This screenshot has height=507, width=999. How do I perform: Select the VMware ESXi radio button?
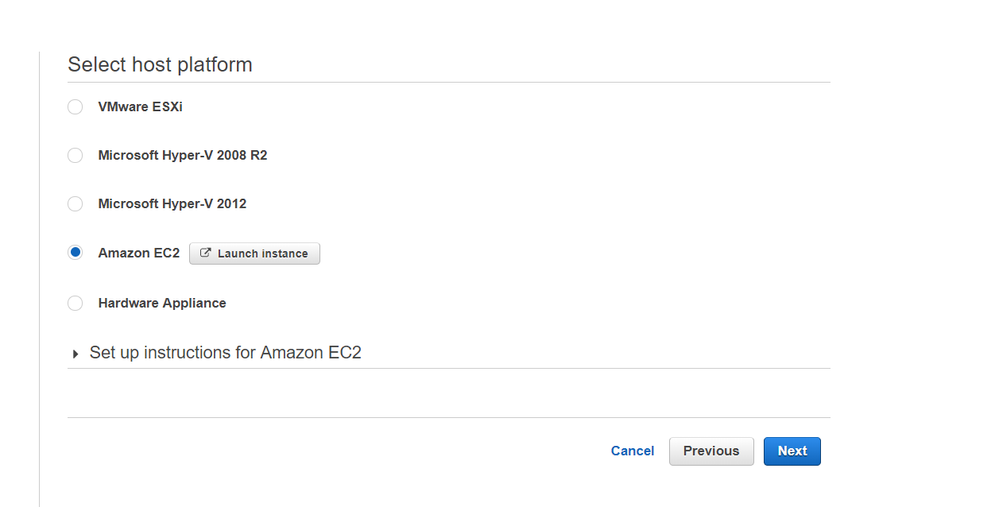point(75,107)
